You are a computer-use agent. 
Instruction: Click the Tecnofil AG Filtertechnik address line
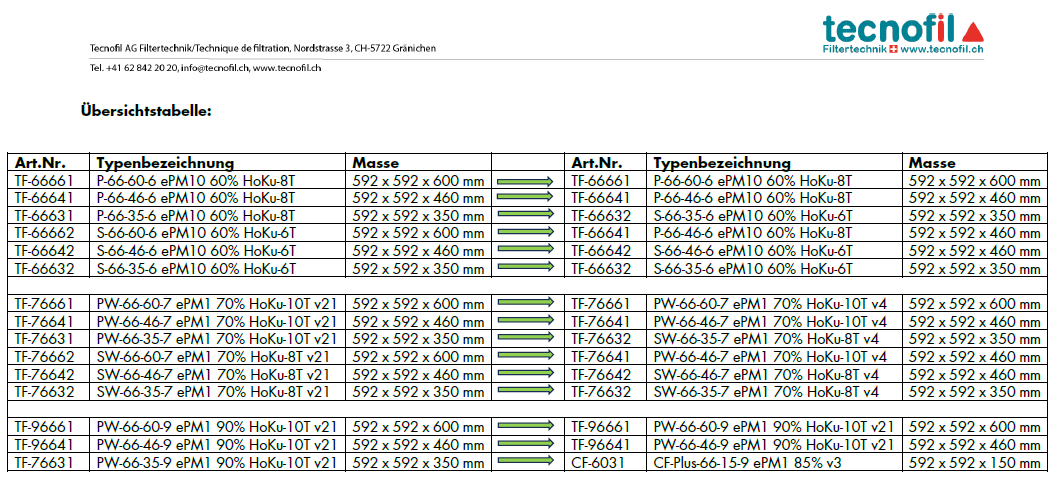click(262, 48)
